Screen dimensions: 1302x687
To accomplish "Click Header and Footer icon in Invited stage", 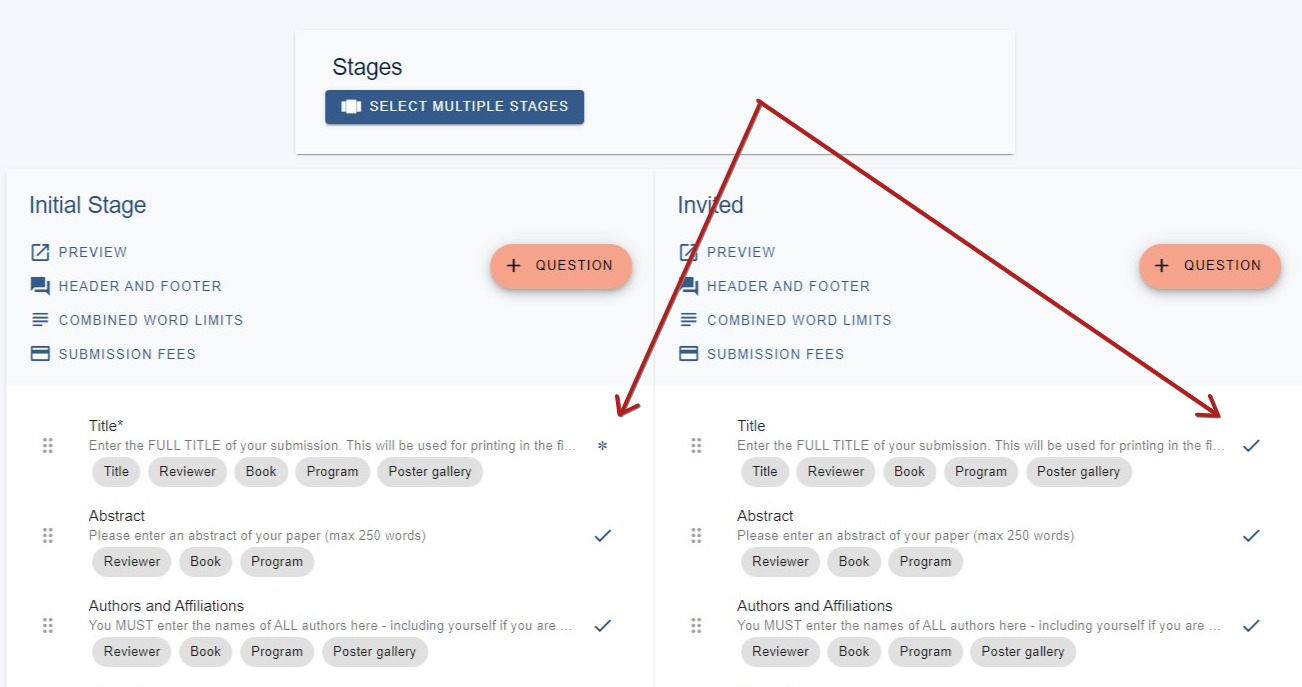I will [688, 286].
